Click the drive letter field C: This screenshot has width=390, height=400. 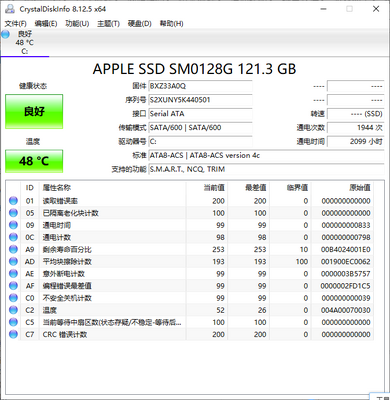pyautogui.click(x=200, y=142)
